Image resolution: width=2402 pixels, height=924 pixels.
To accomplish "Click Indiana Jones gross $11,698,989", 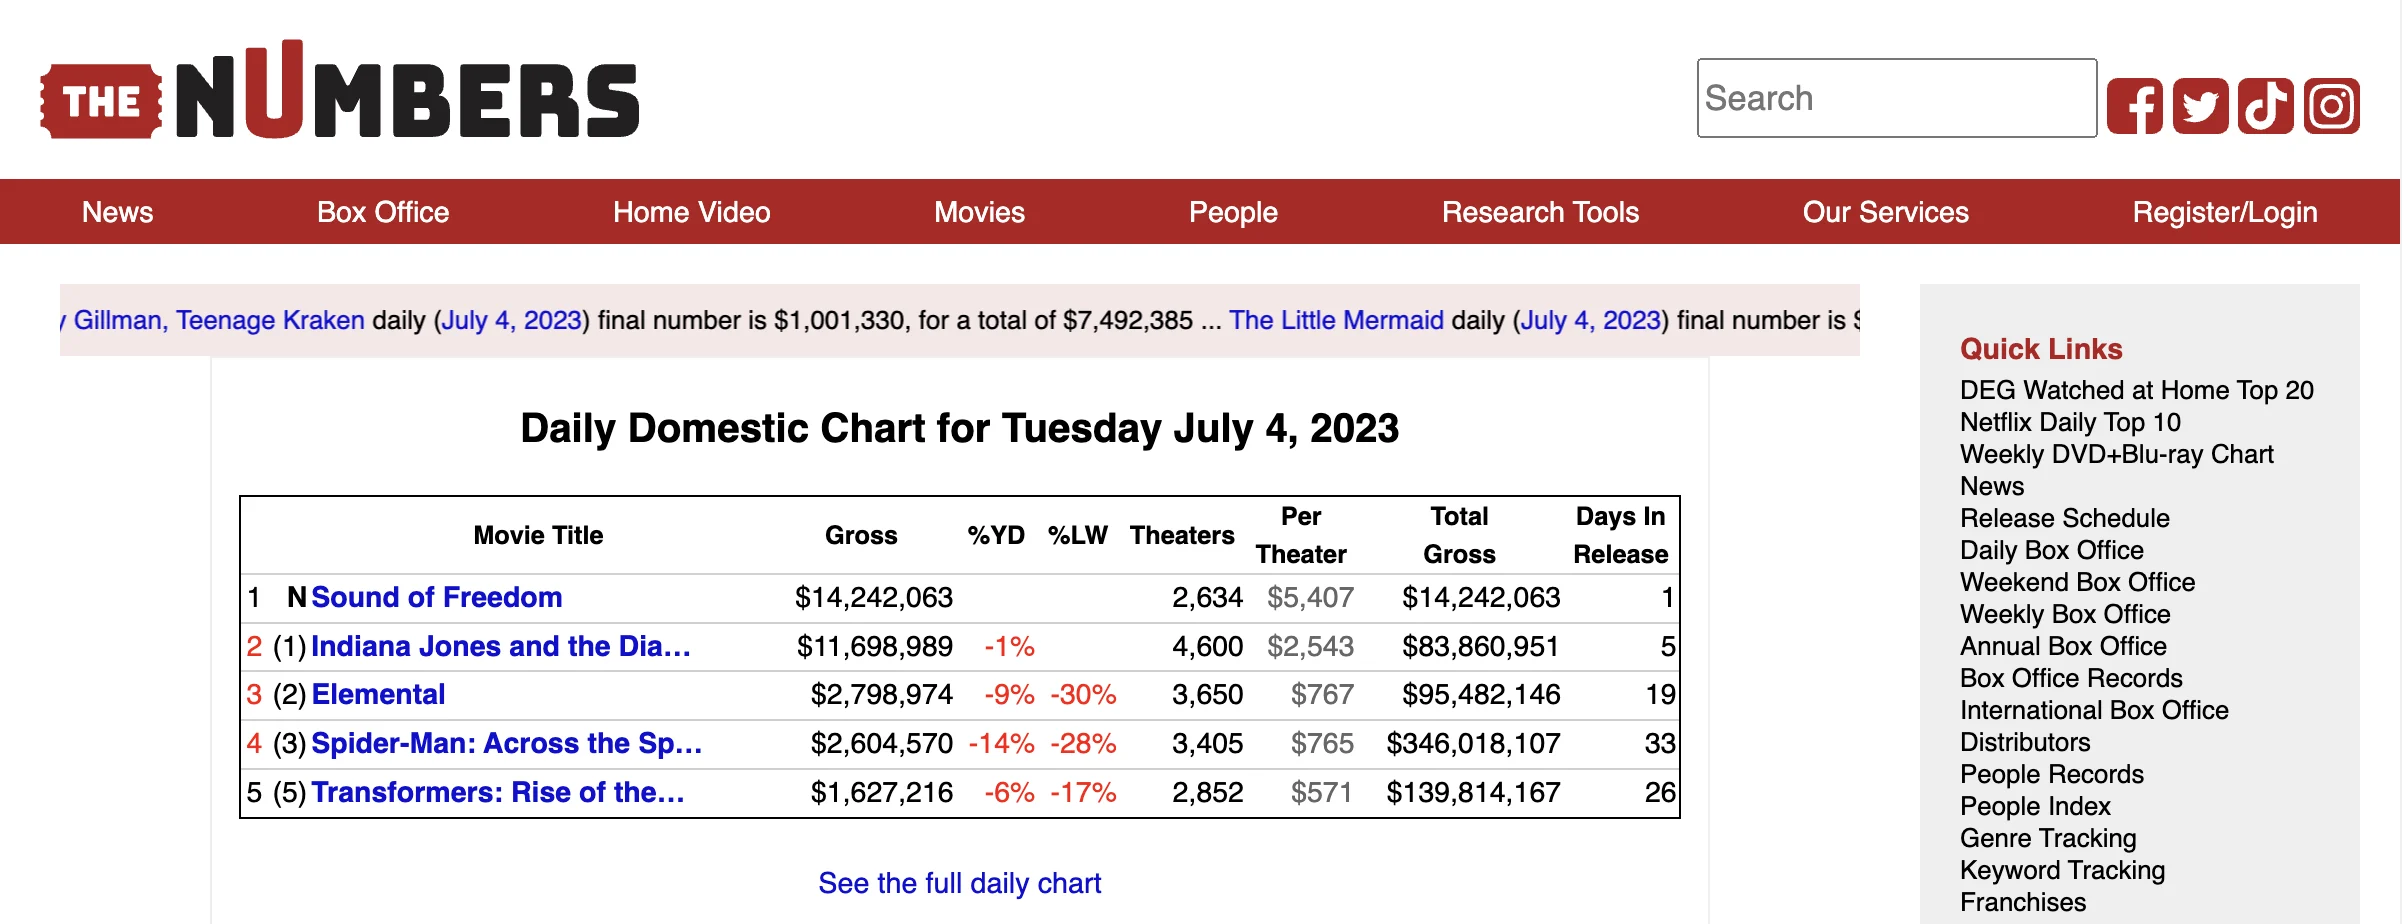I will click(874, 646).
